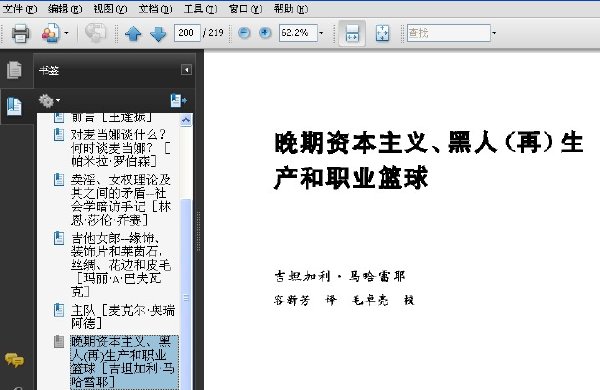600x390 pixels.
Task: Open the 窗口 menu
Action: 245,8
